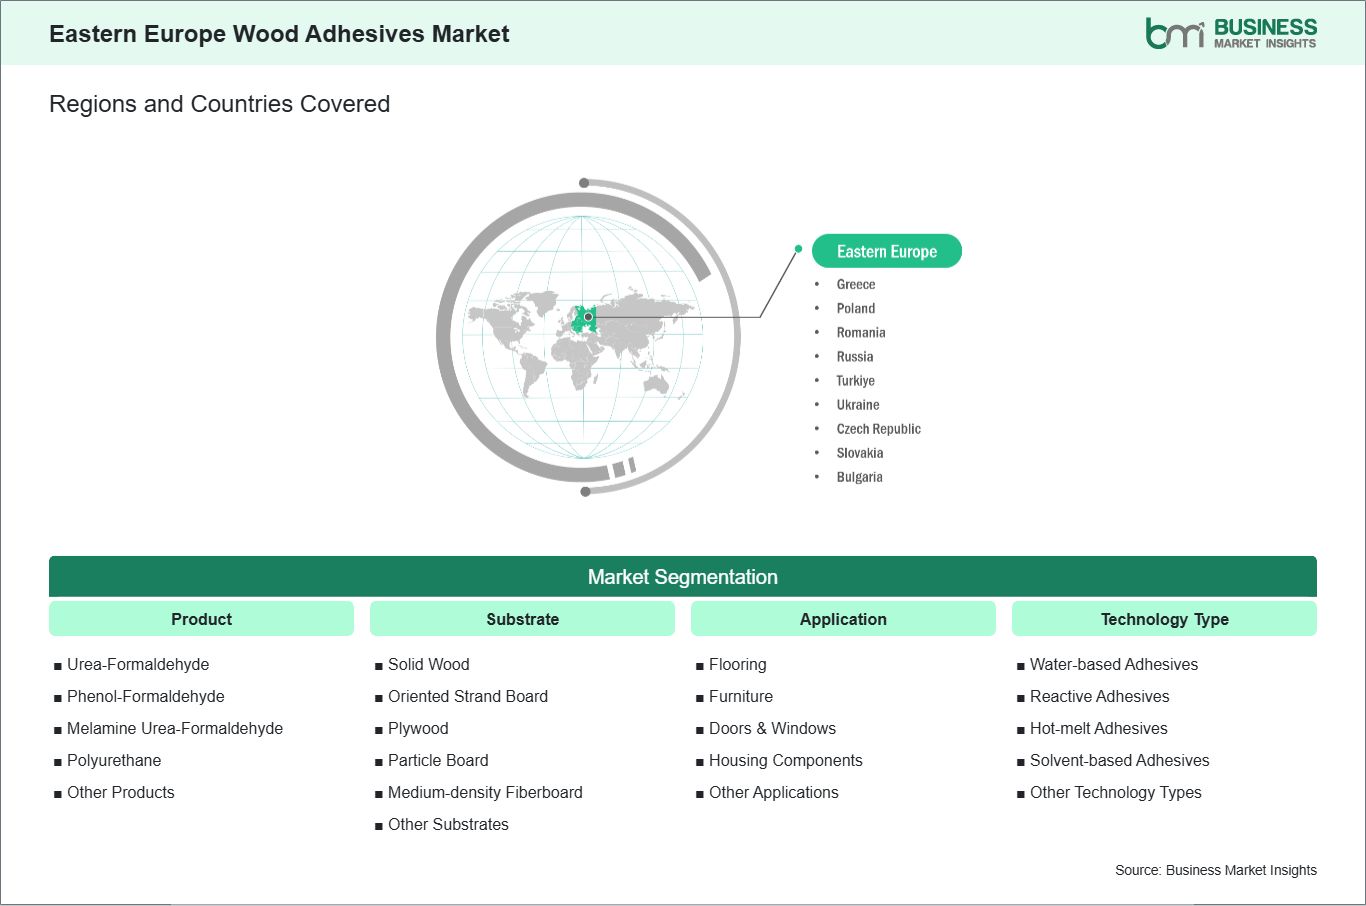Click 'Other Applications' item
The width and height of the screenshot is (1366, 906).
click(774, 792)
